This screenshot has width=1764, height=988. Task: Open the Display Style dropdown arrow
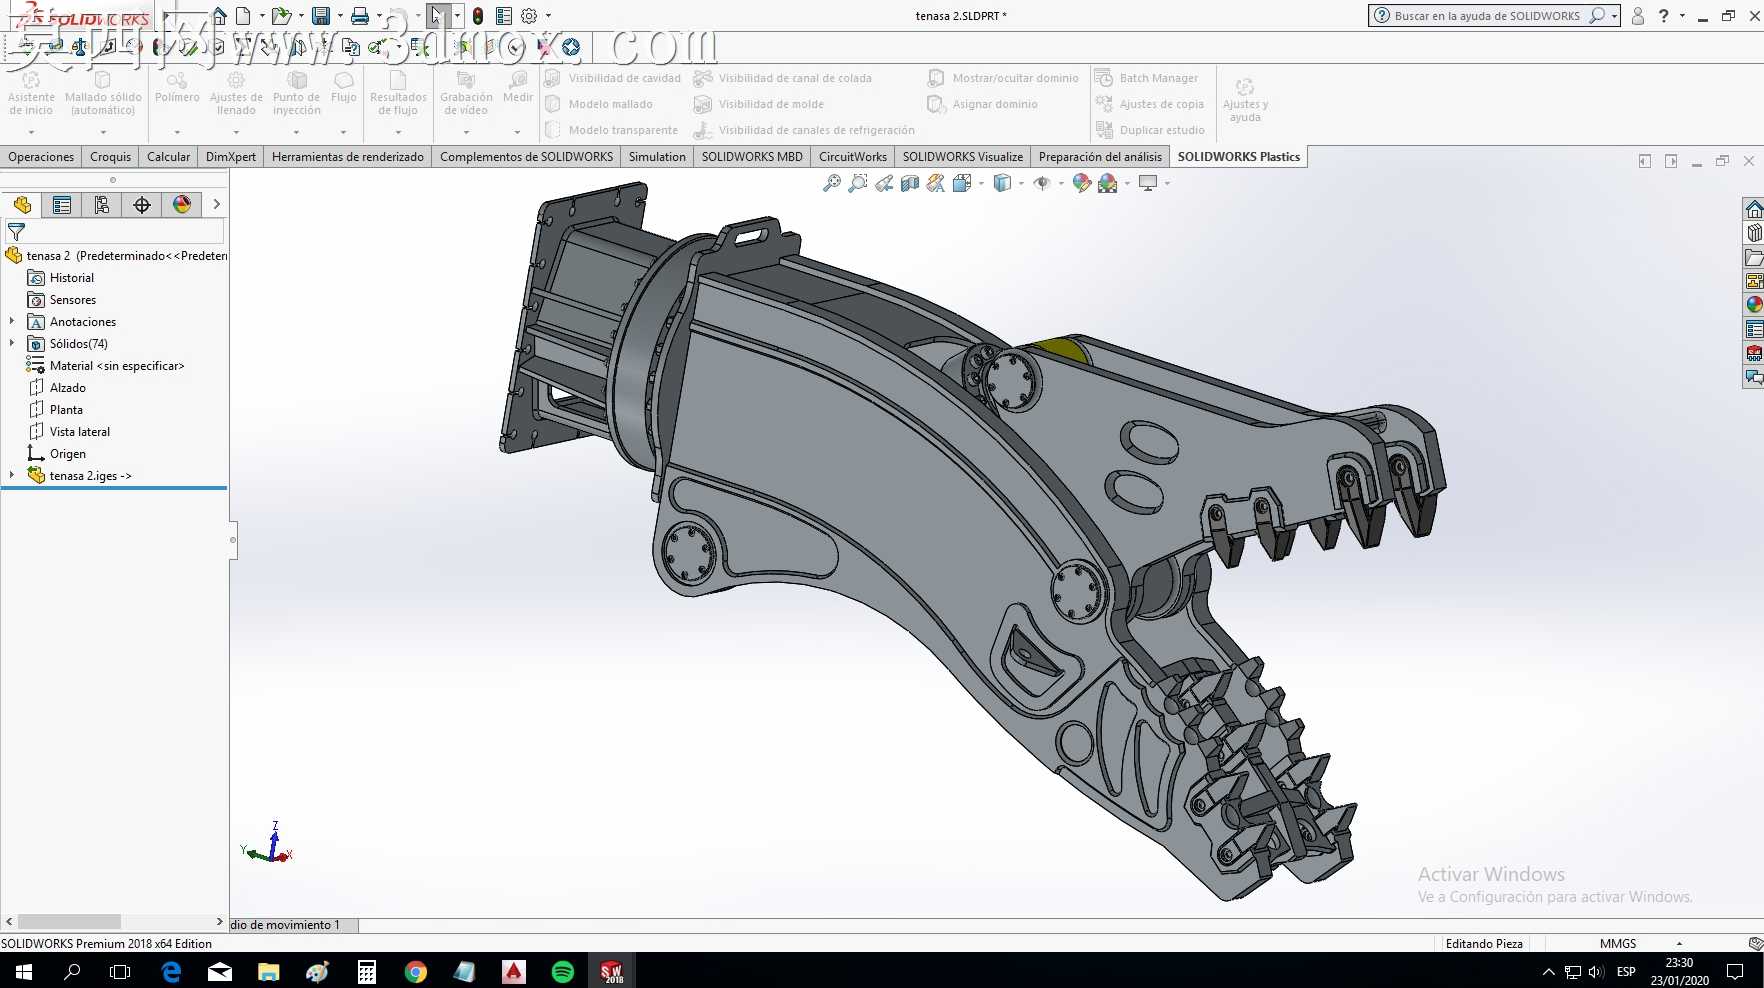(1021, 183)
